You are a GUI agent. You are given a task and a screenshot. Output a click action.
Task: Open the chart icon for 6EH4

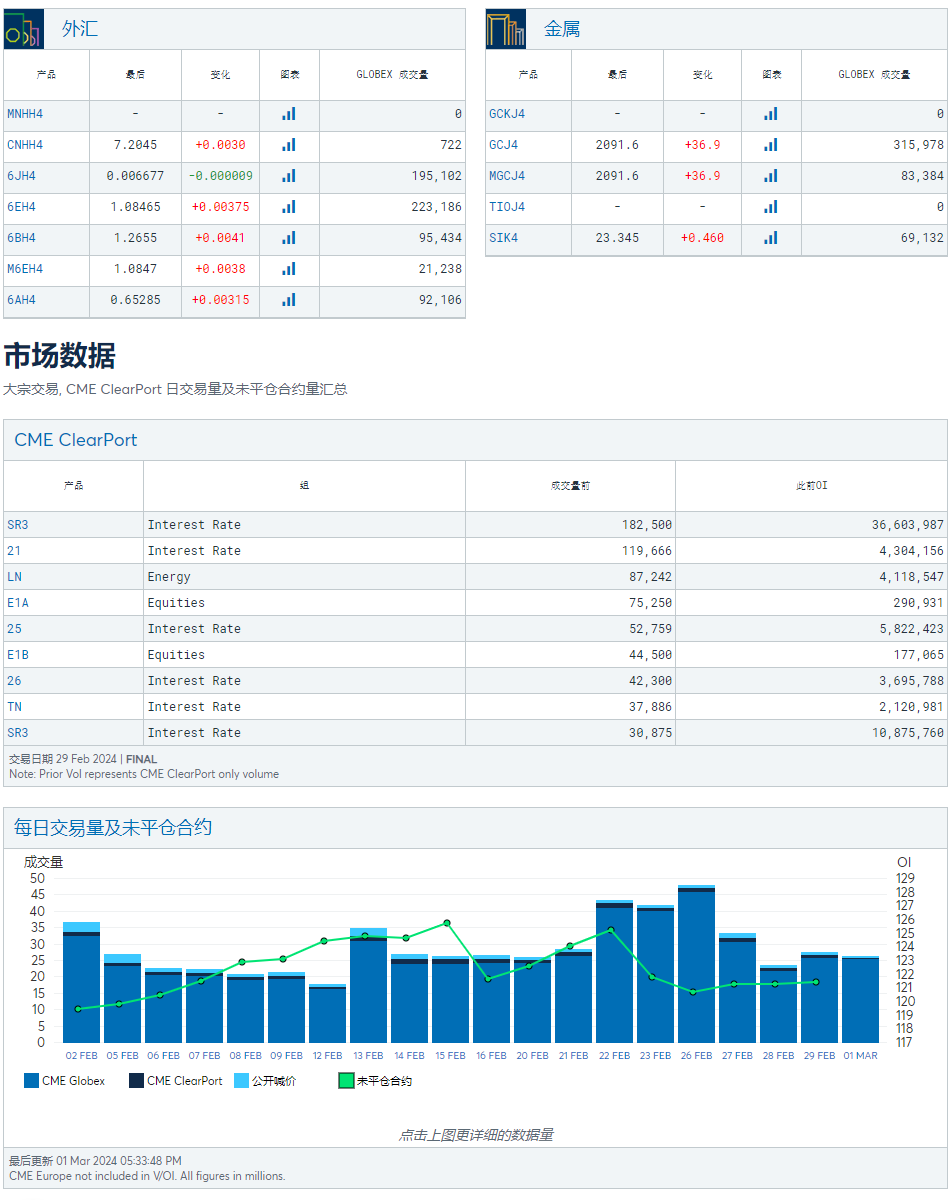[289, 207]
